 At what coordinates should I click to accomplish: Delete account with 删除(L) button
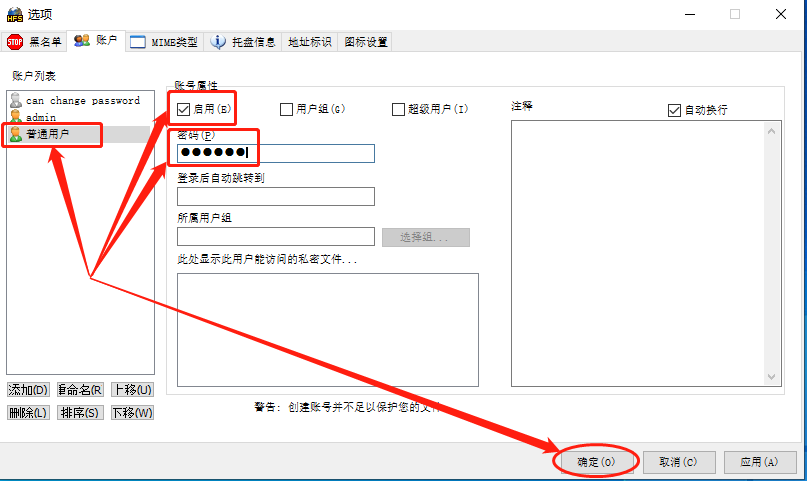pyautogui.click(x=28, y=413)
